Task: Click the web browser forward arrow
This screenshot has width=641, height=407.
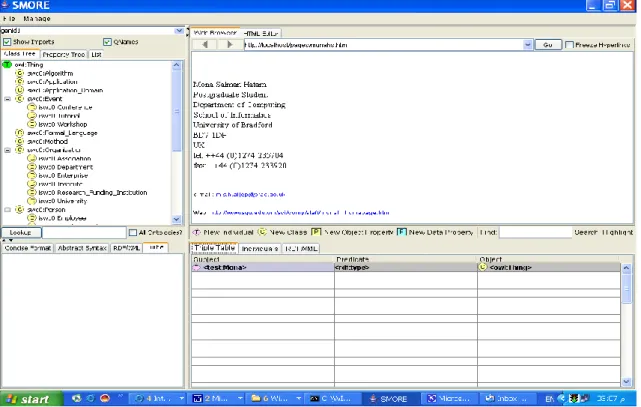Action: coord(229,45)
